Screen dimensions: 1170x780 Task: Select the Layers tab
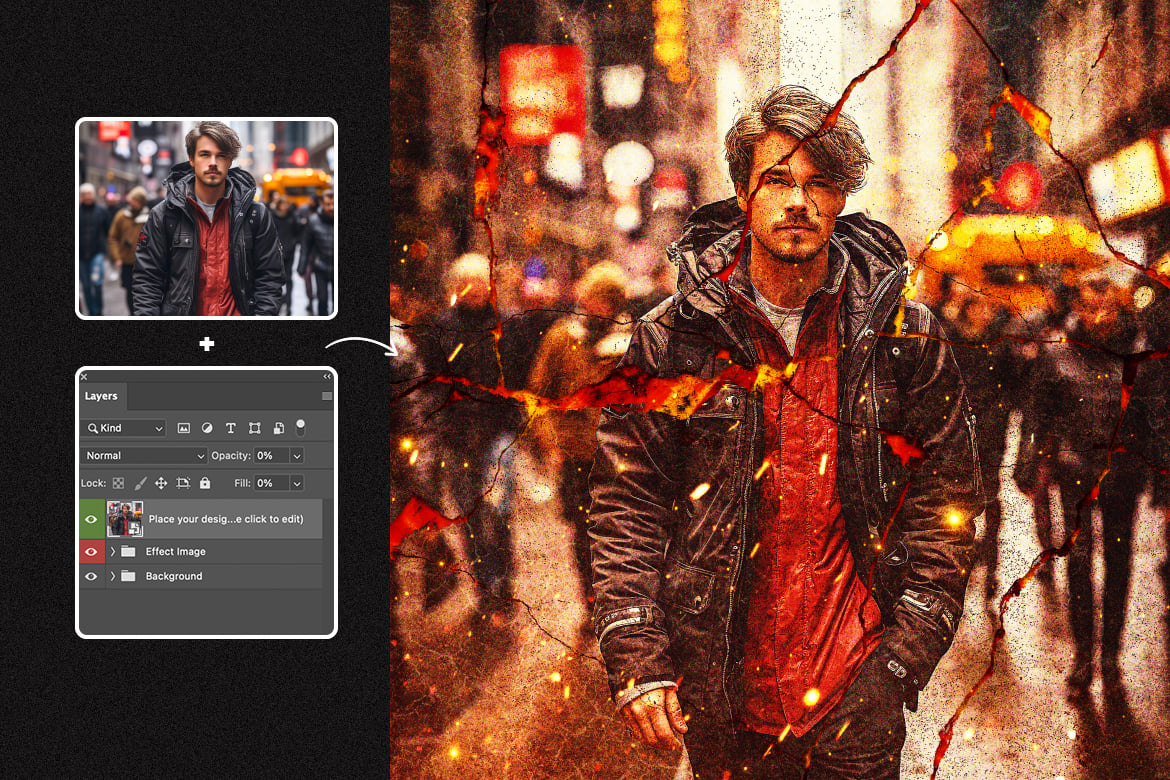click(101, 396)
